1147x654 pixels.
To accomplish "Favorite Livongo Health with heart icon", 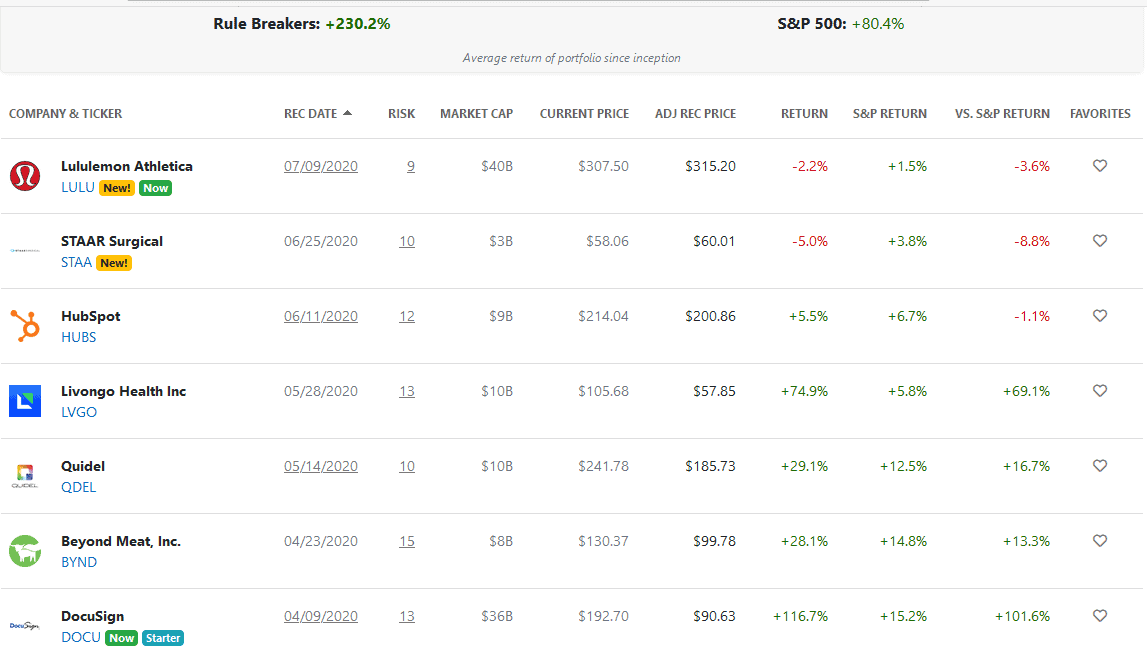I will (1099, 391).
